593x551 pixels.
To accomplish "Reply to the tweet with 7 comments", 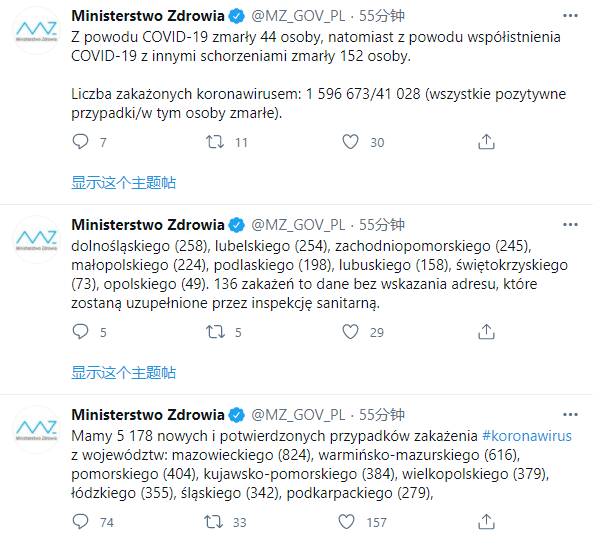I will [80, 142].
